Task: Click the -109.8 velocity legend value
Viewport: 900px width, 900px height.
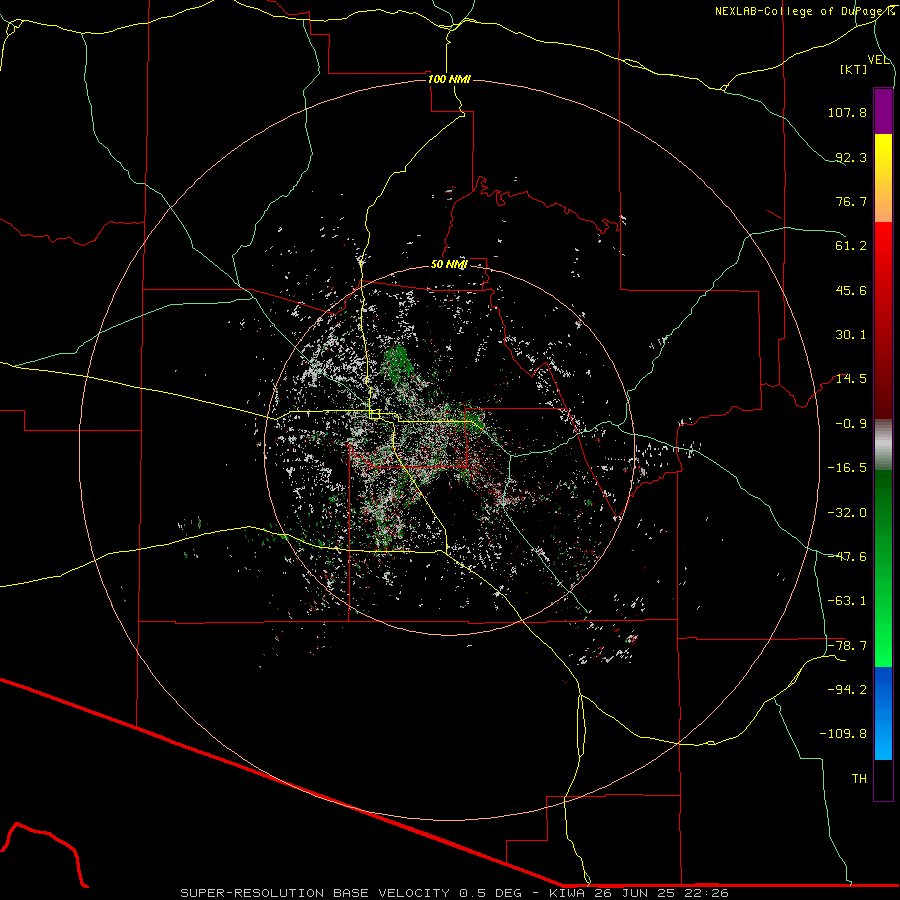Action: 843,734
